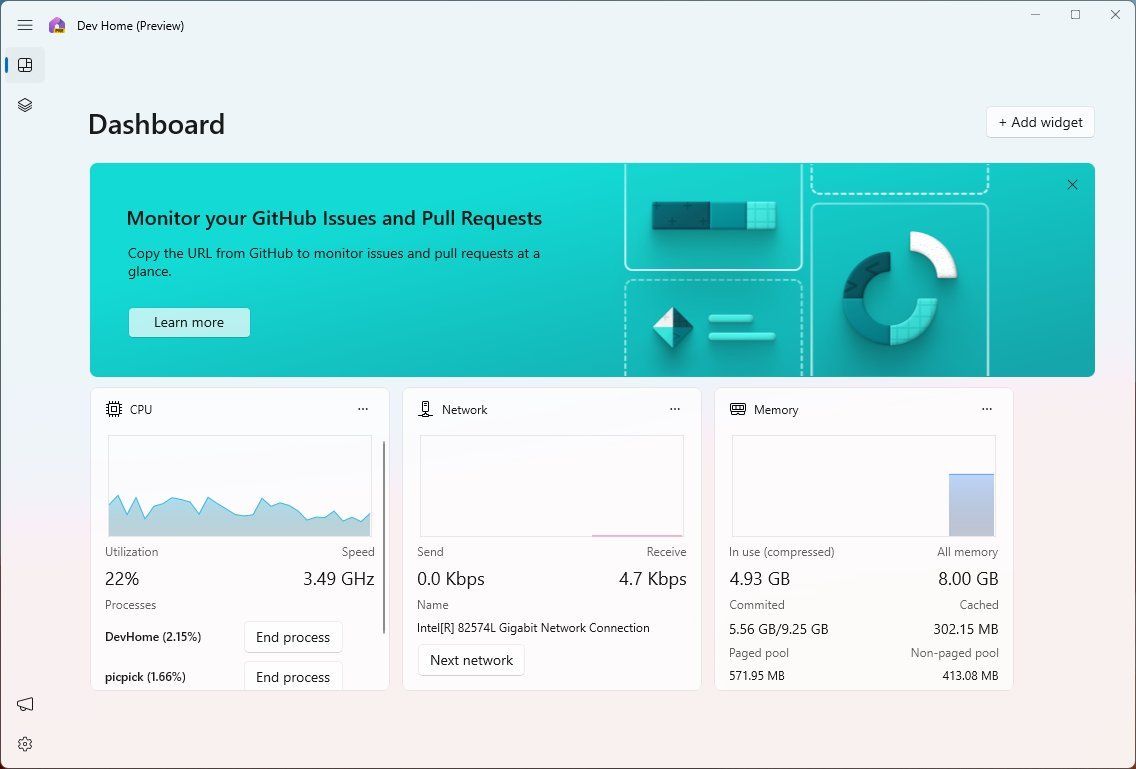The width and height of the screenshot is (1136, 769).
Task: Click the CPU widget's processor icon
Action: click(x=113, y=409)
